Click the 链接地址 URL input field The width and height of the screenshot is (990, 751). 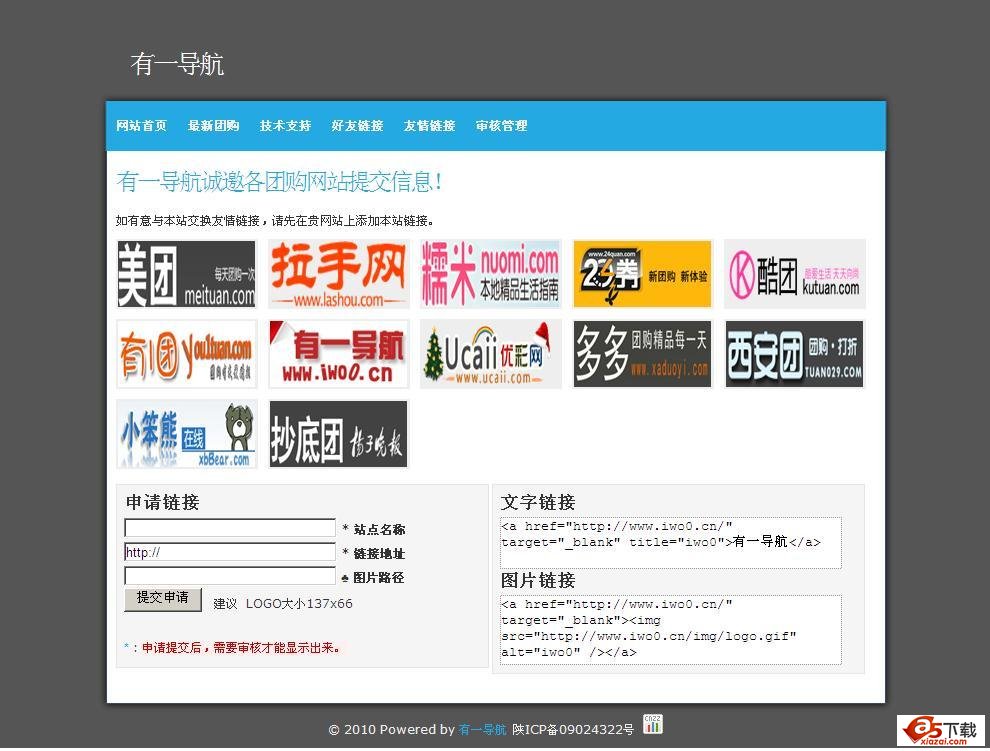[230, 552]
